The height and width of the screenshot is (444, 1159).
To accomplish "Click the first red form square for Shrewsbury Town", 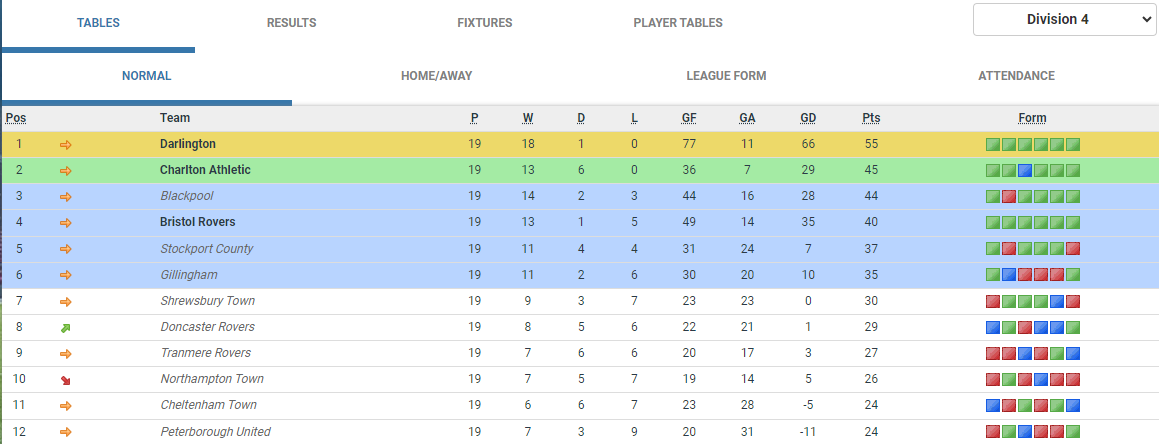I will tap(993, 301).
